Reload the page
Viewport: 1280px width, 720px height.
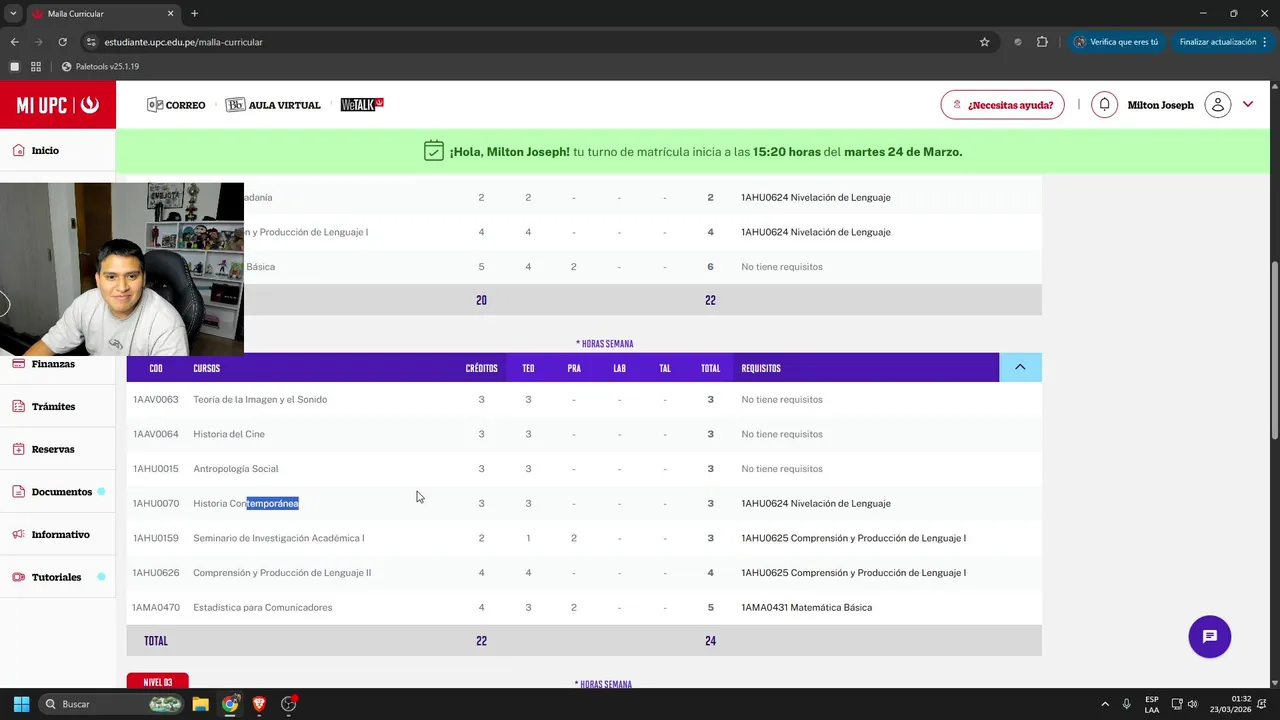point(62,42)
